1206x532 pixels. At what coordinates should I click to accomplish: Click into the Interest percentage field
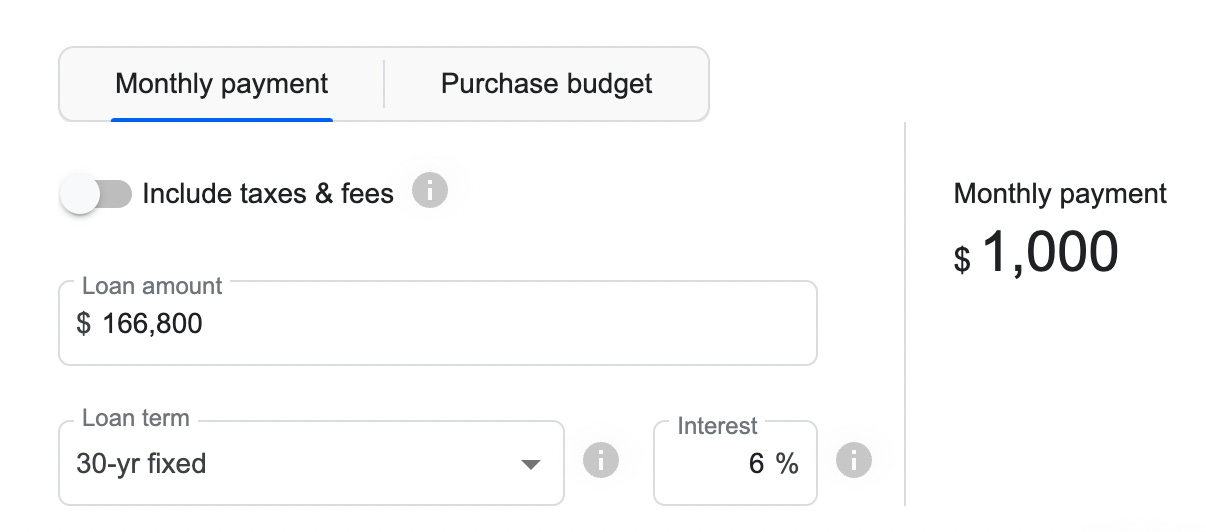(x=735, y=463)
